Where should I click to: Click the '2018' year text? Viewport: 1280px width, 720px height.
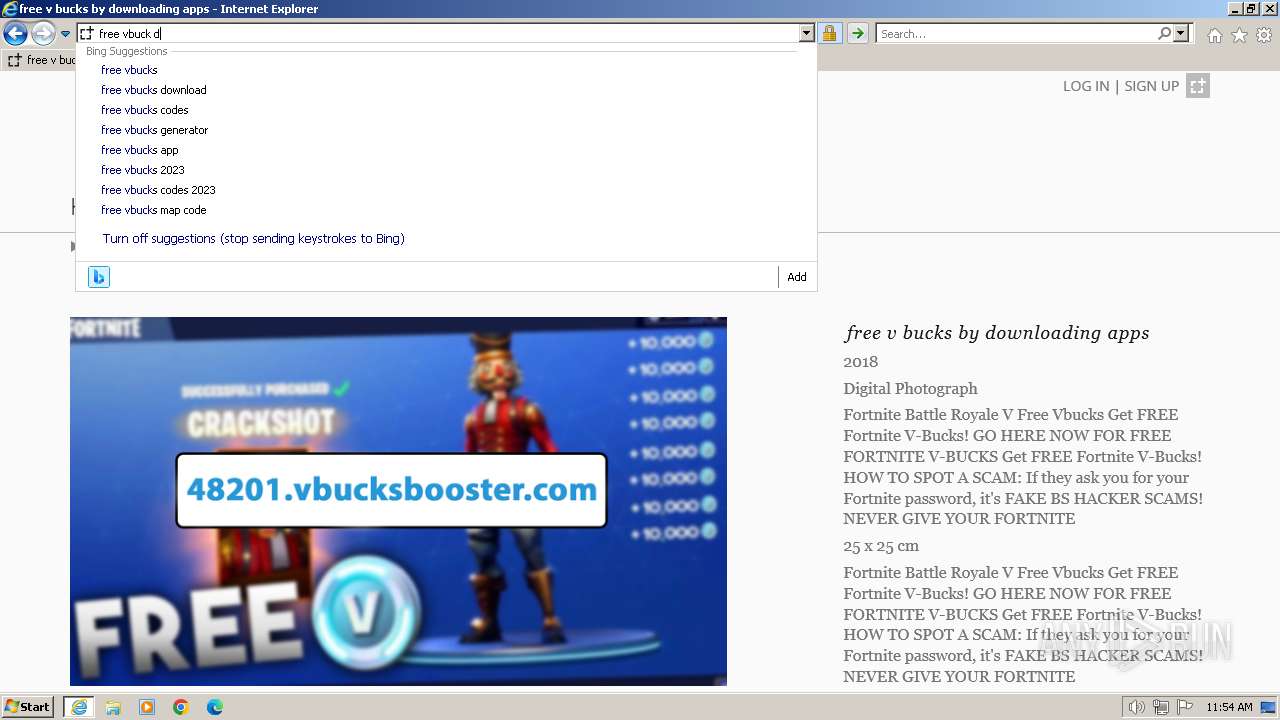[x=860, y=362]
